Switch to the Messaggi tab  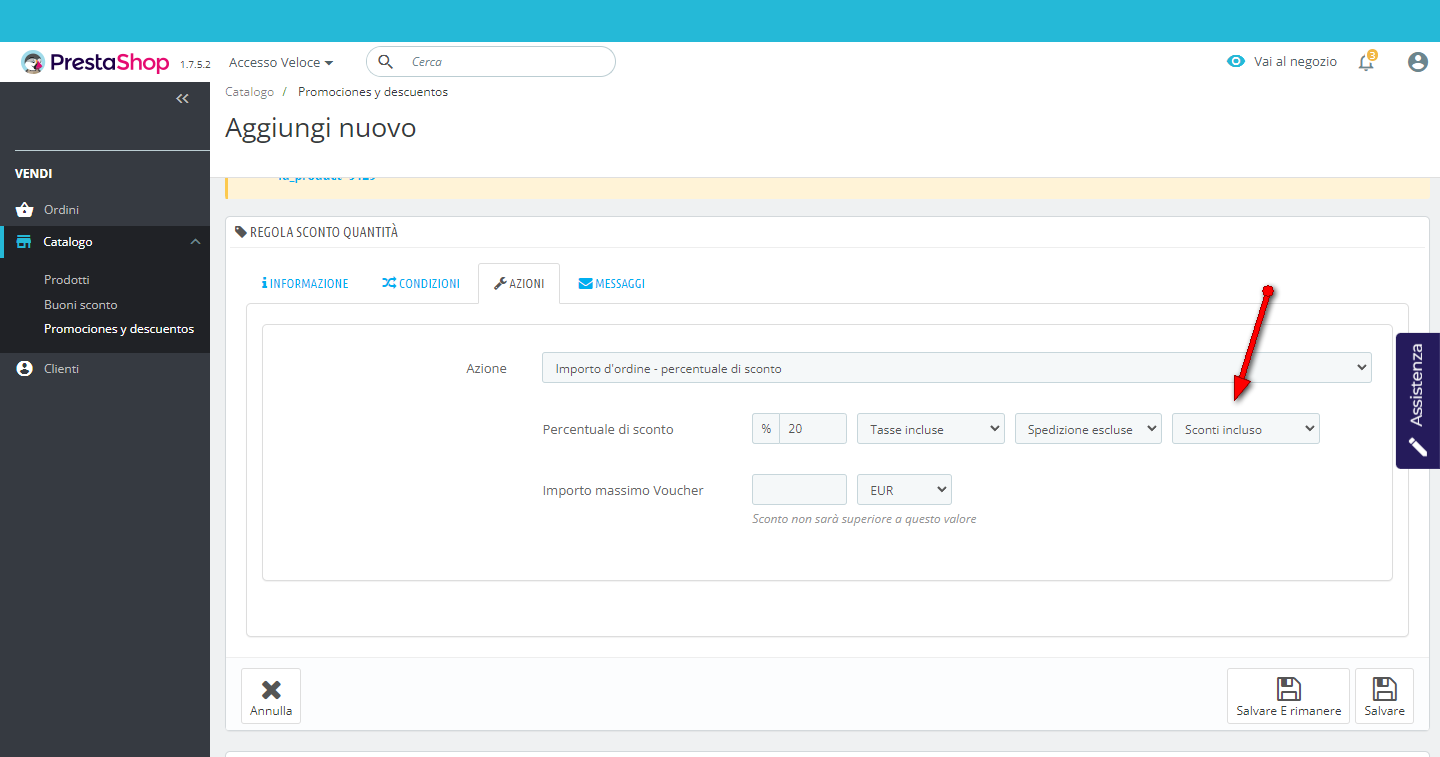611,284
